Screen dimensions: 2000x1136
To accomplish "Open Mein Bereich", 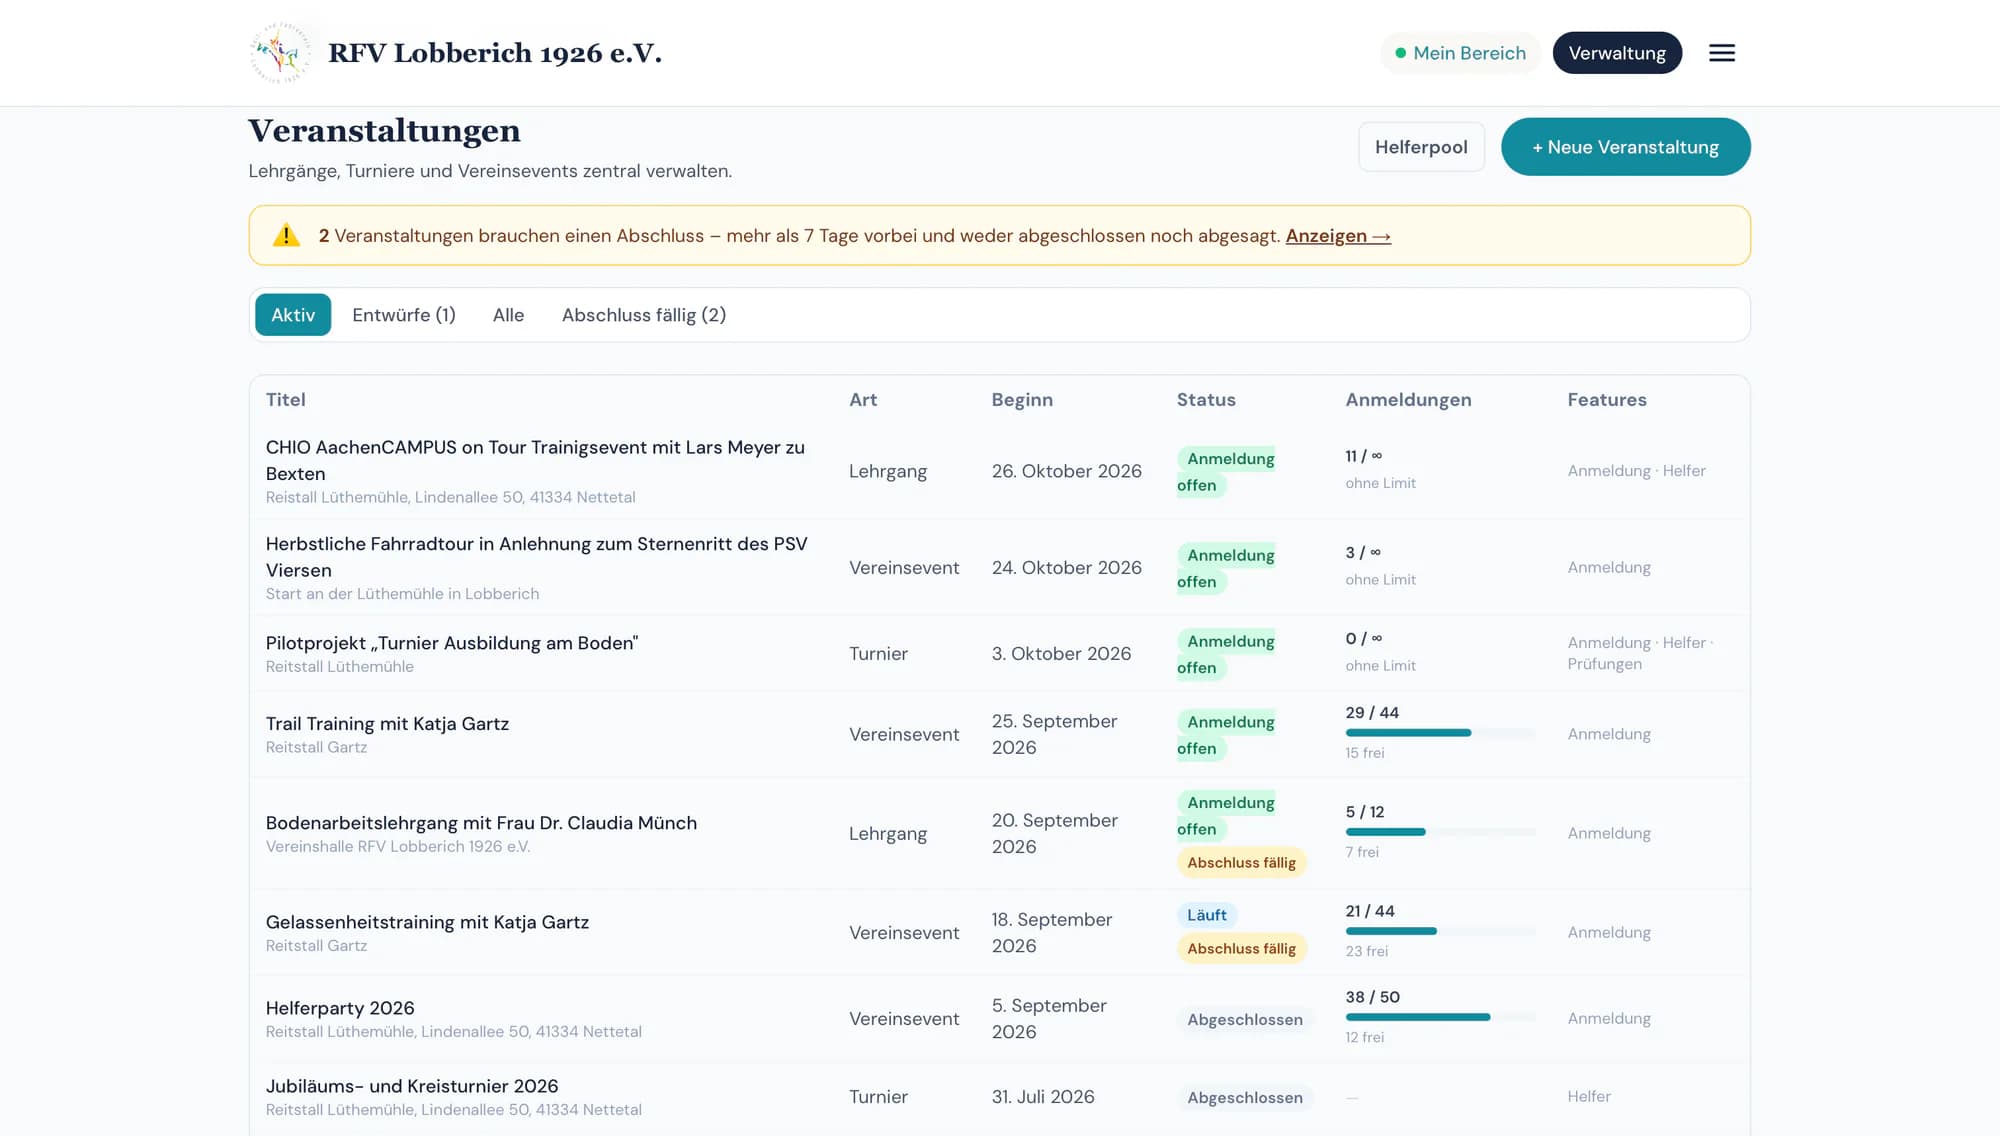I will 1460,53.
